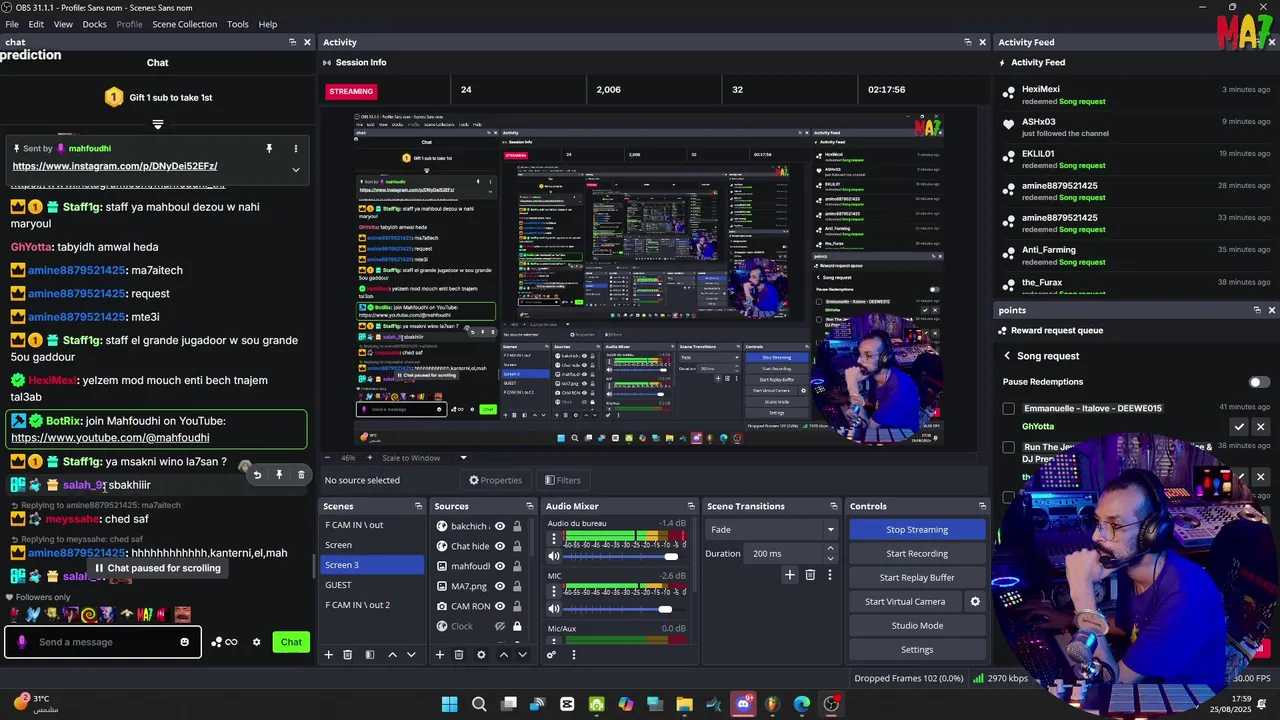Open advanced audio properties gears icon
This screenshot has height=720, width=1280.
(551, 655)
